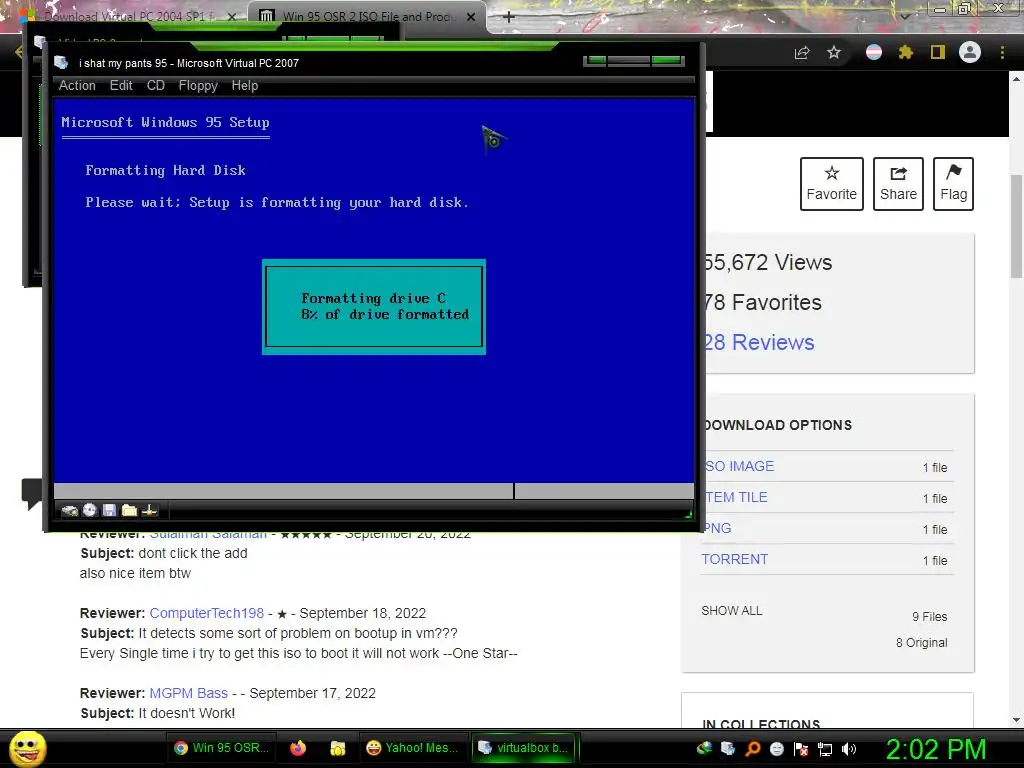Launch Firefox from the taskbar

[298, 748]
